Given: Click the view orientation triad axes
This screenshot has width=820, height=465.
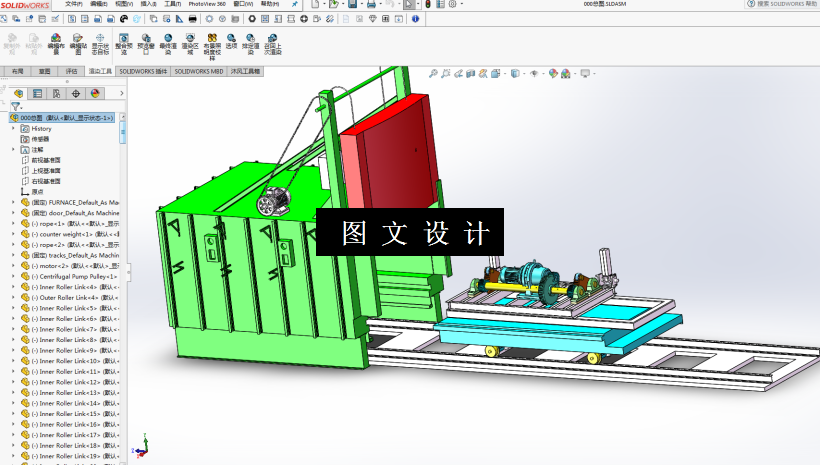Looking at the screenshot, I should (x=142, y=446).
